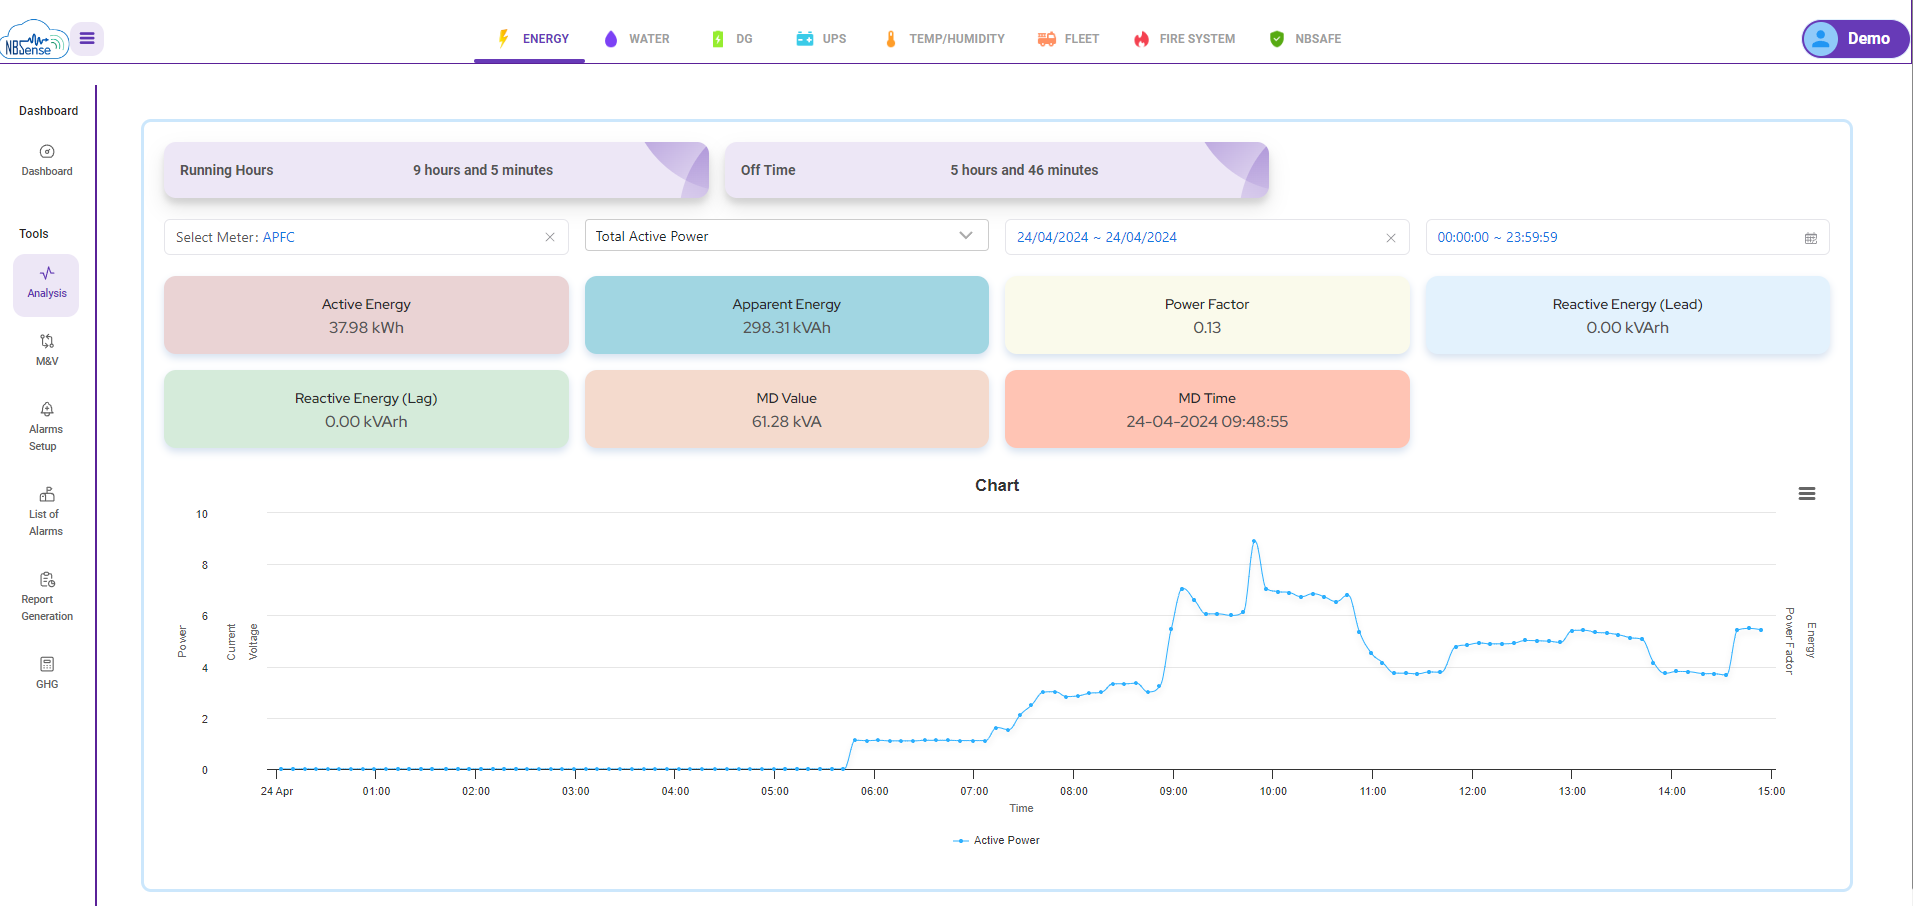Toggle the hamburger sidebar menu button

pos(87,39)
